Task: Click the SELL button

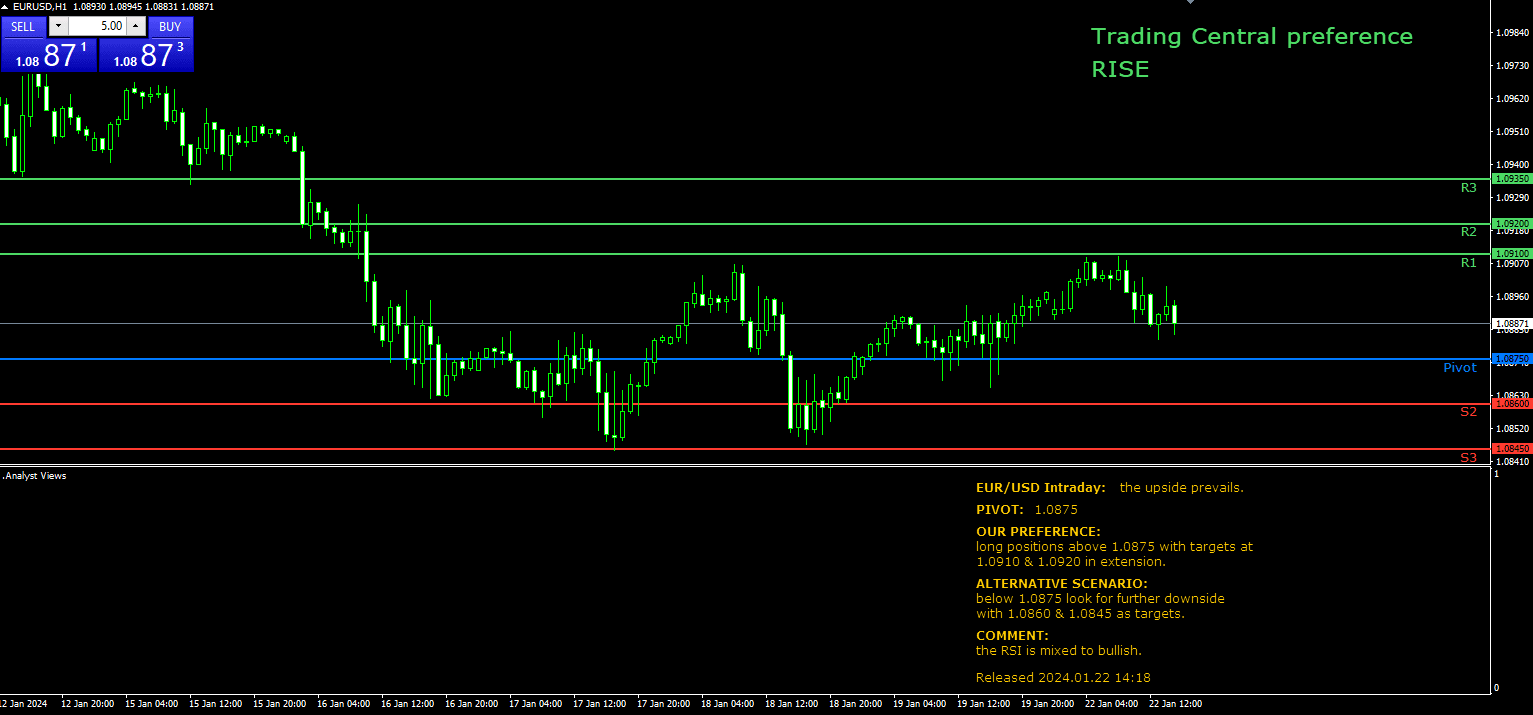Action: click(23, 27)
